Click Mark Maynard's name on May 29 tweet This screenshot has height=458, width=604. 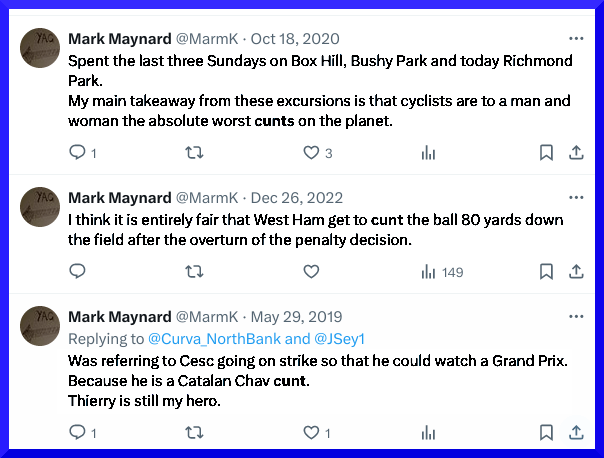(119, 317)
